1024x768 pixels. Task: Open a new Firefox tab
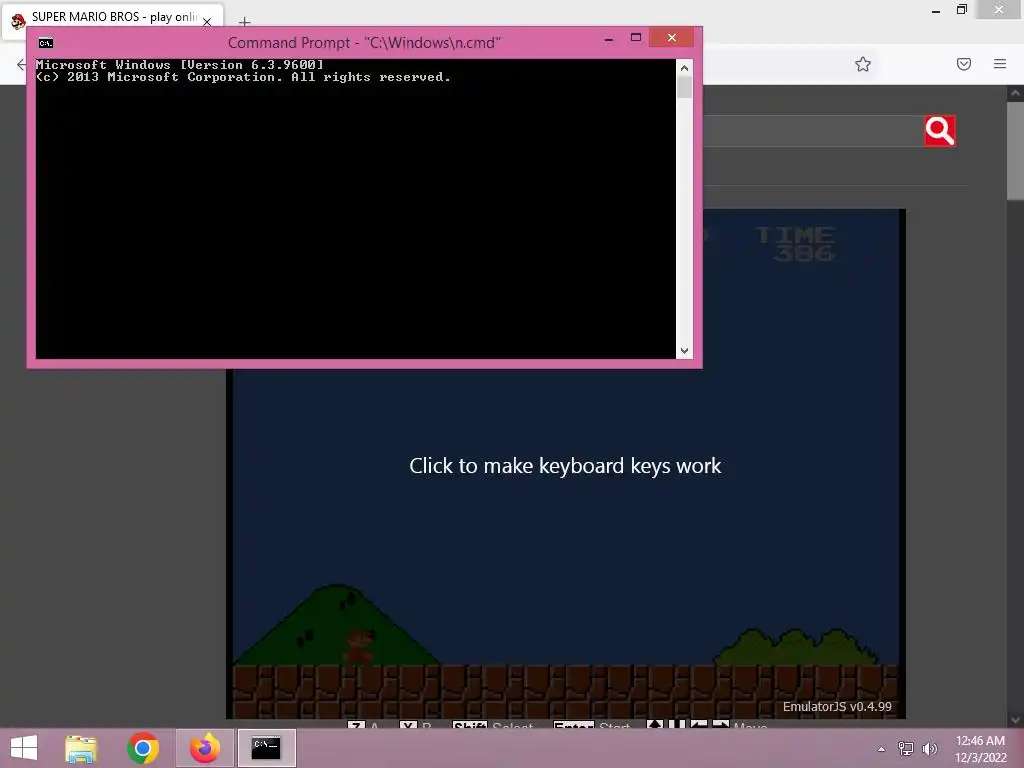(x=244, y=22)
